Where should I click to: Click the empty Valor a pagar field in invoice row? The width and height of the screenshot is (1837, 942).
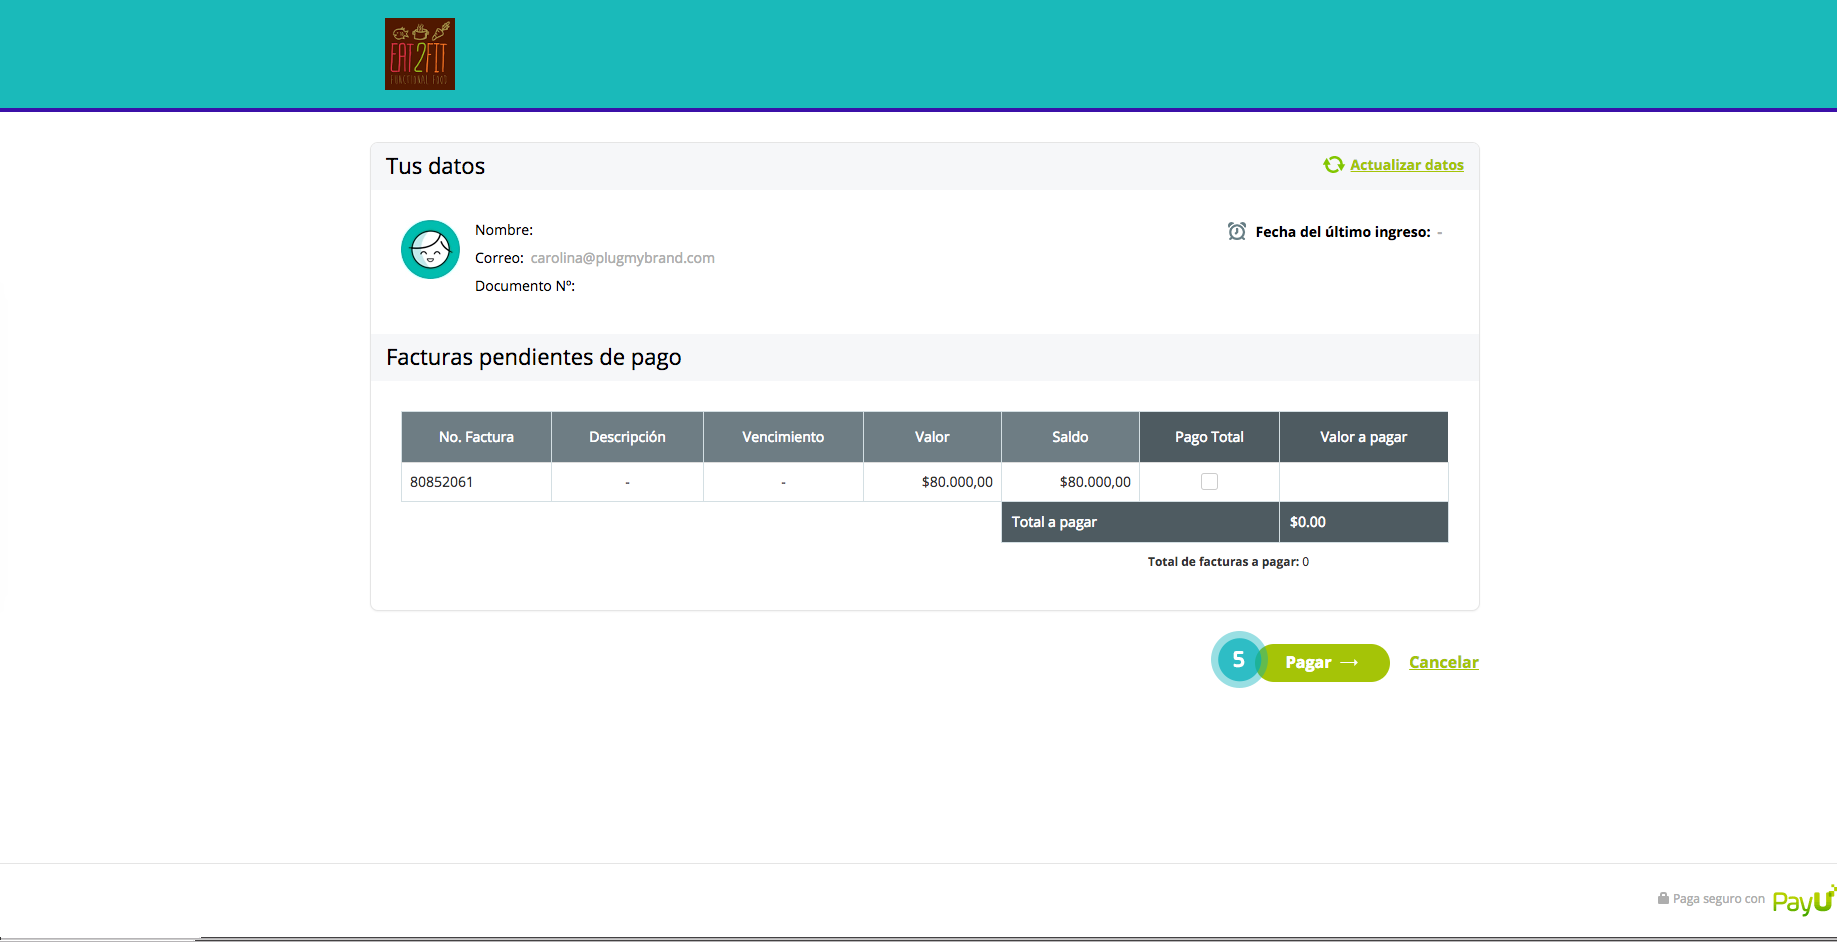click(x=1363, y=482)
